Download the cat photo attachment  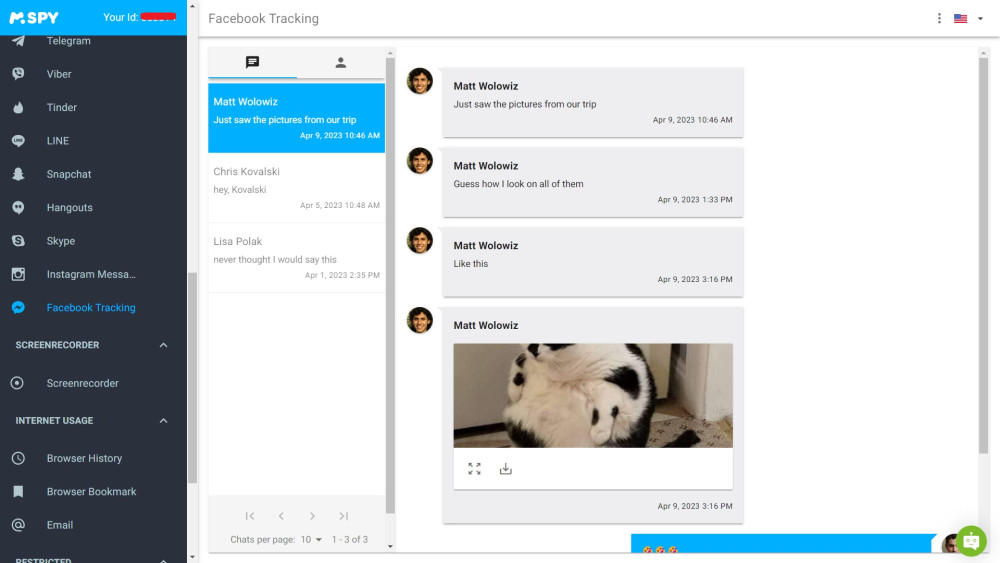(x=506, y=469)
